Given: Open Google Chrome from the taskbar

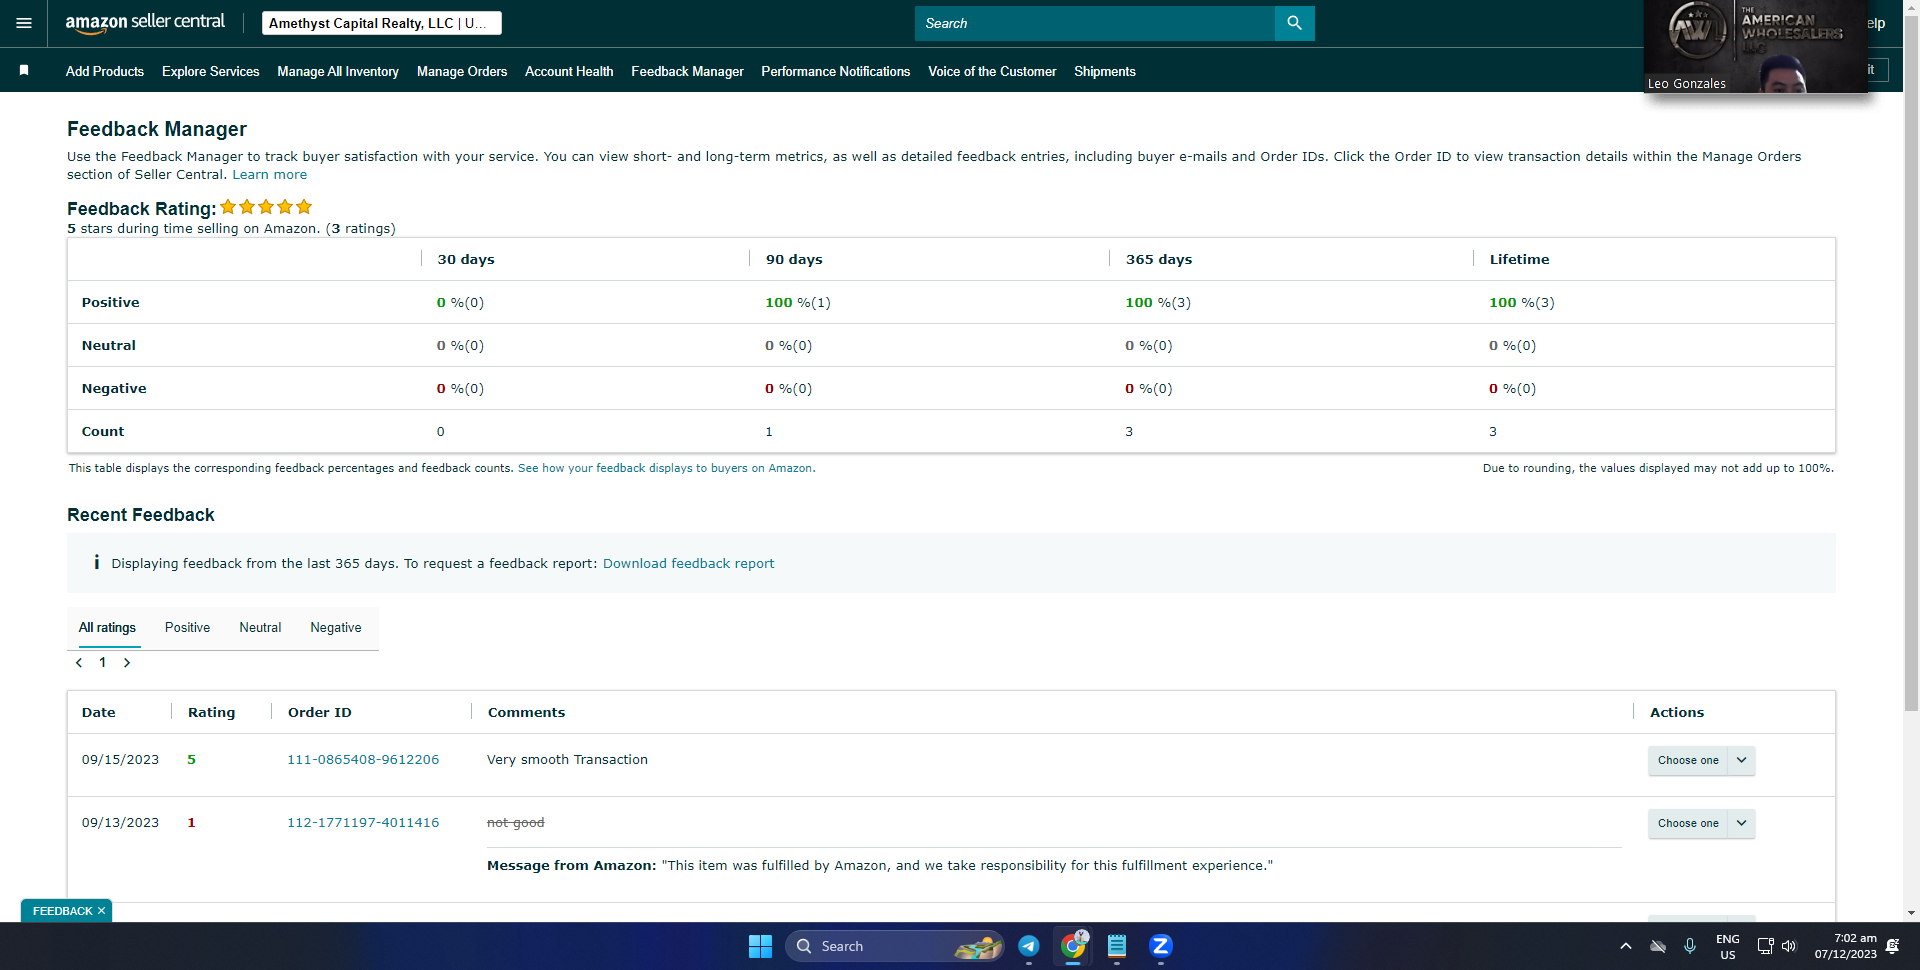Looking at the screenshot, I should coord(1073,946).
